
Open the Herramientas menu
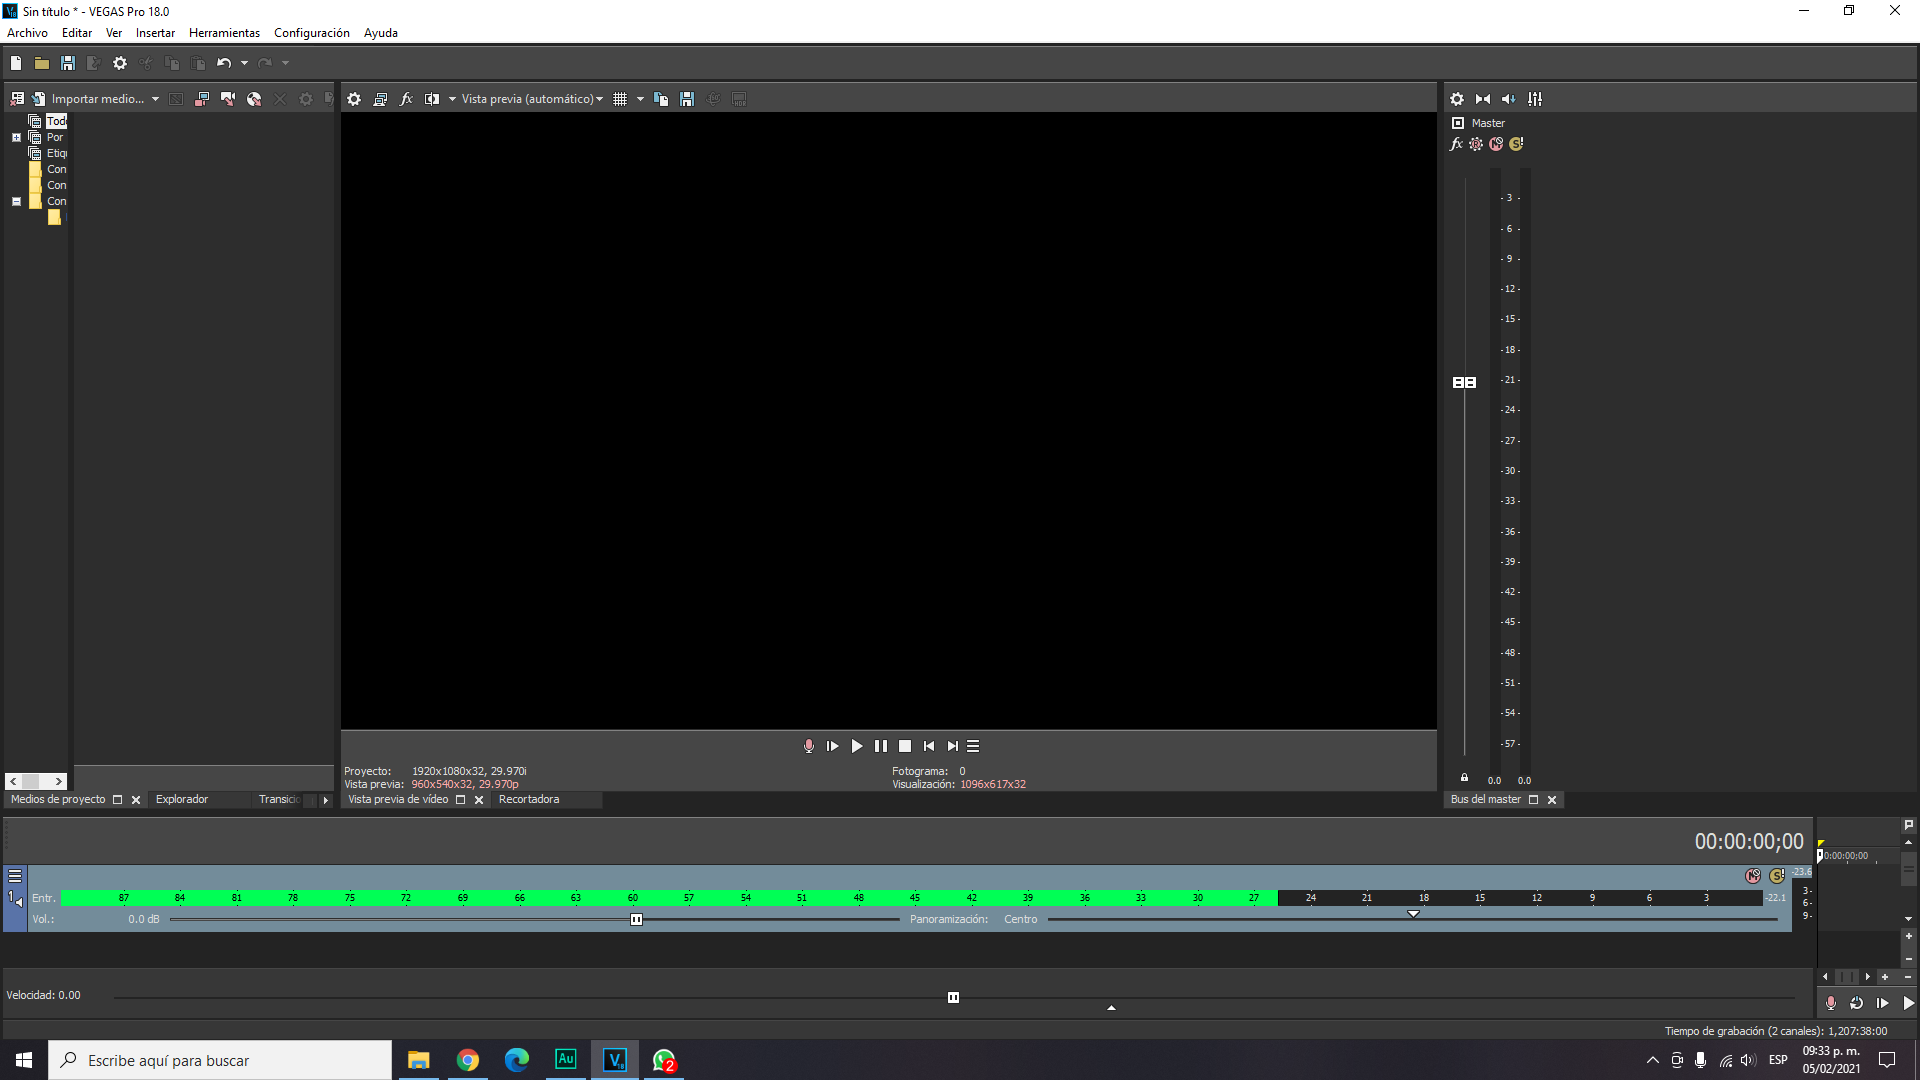click(224, 33)
